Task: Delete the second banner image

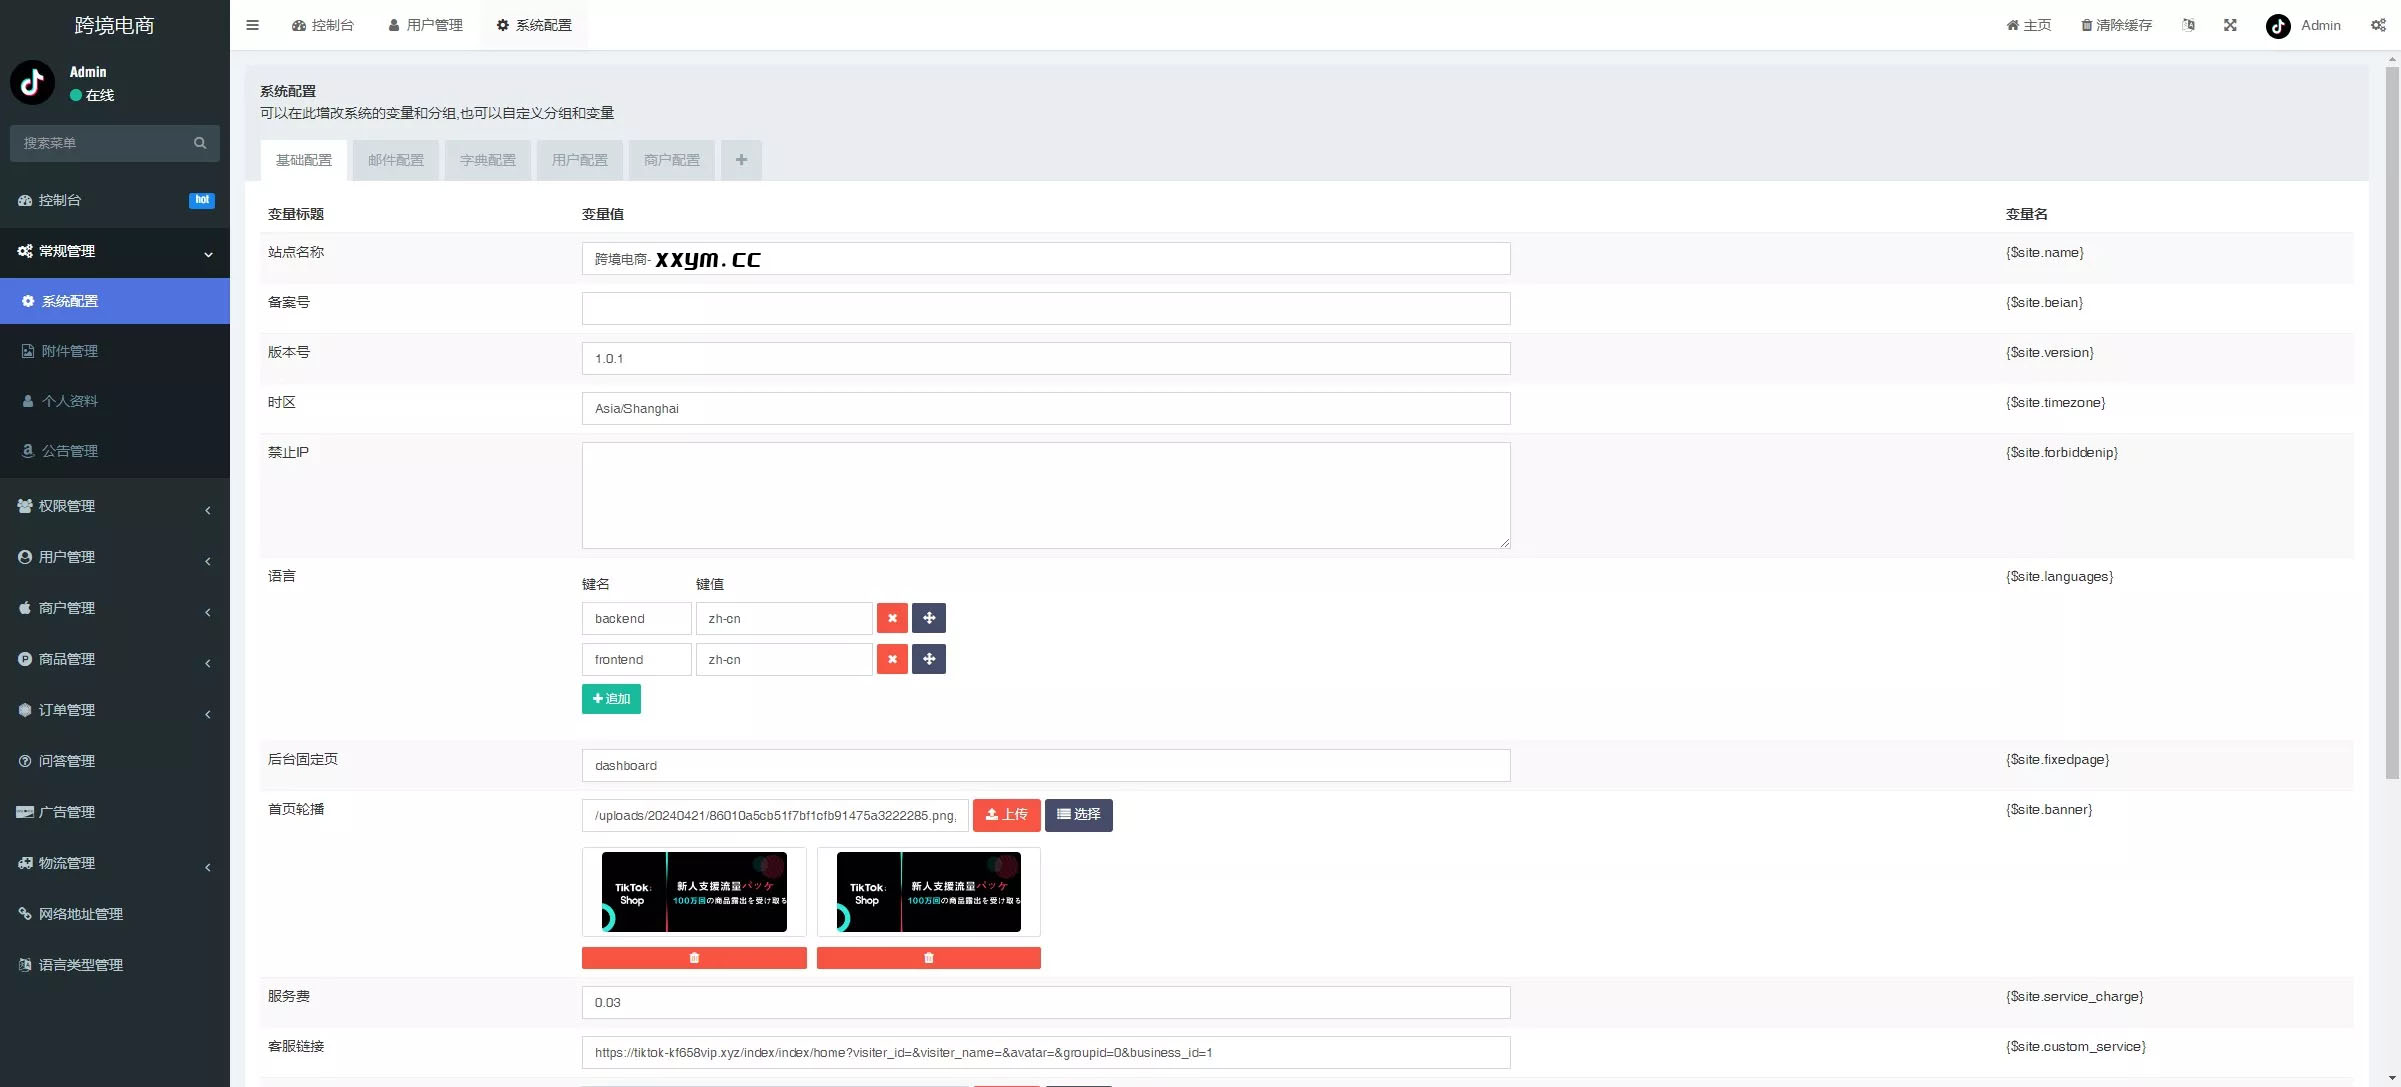Action: [x=929, y=958]
